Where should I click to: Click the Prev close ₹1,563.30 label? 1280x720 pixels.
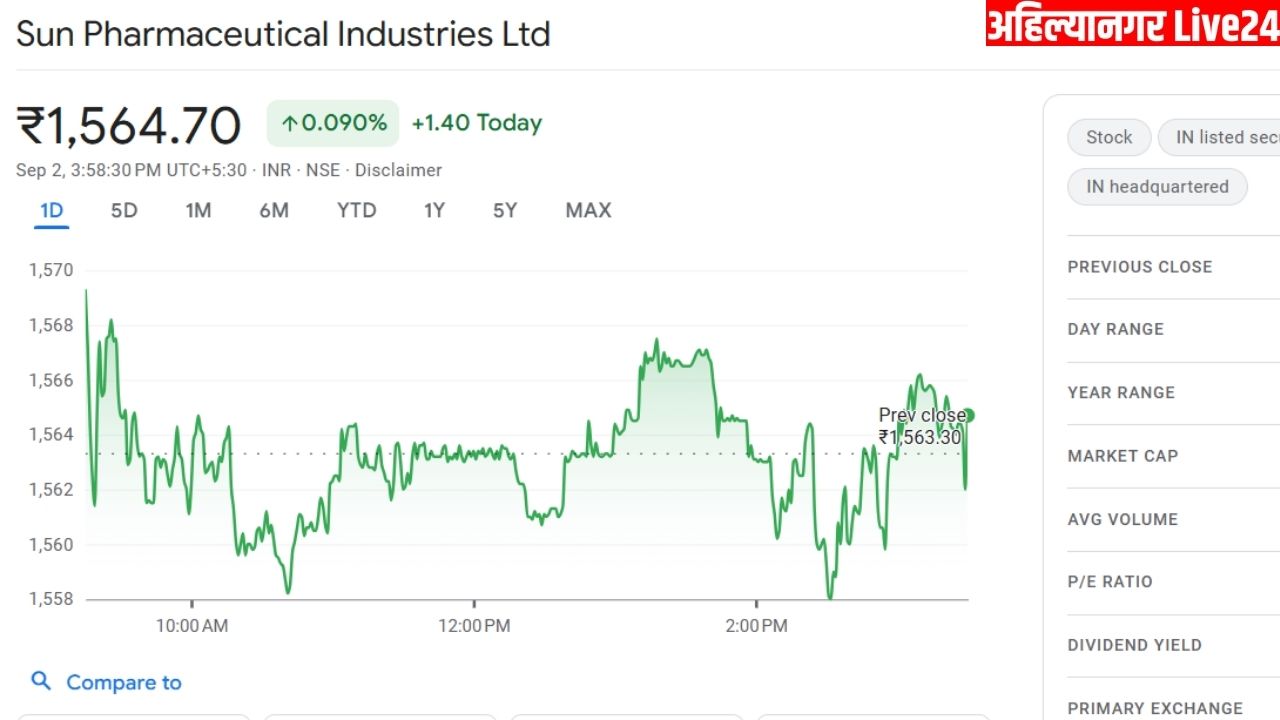(x=922, y=426)
